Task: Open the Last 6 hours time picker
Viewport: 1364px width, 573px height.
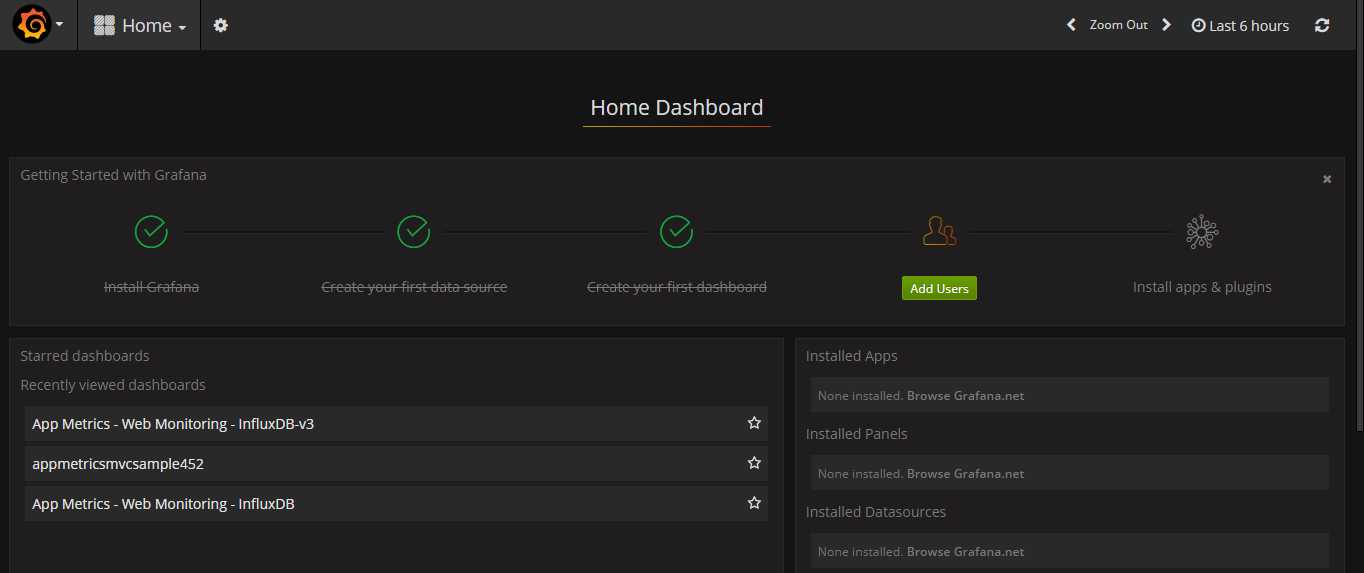Action: [1240, 26]
